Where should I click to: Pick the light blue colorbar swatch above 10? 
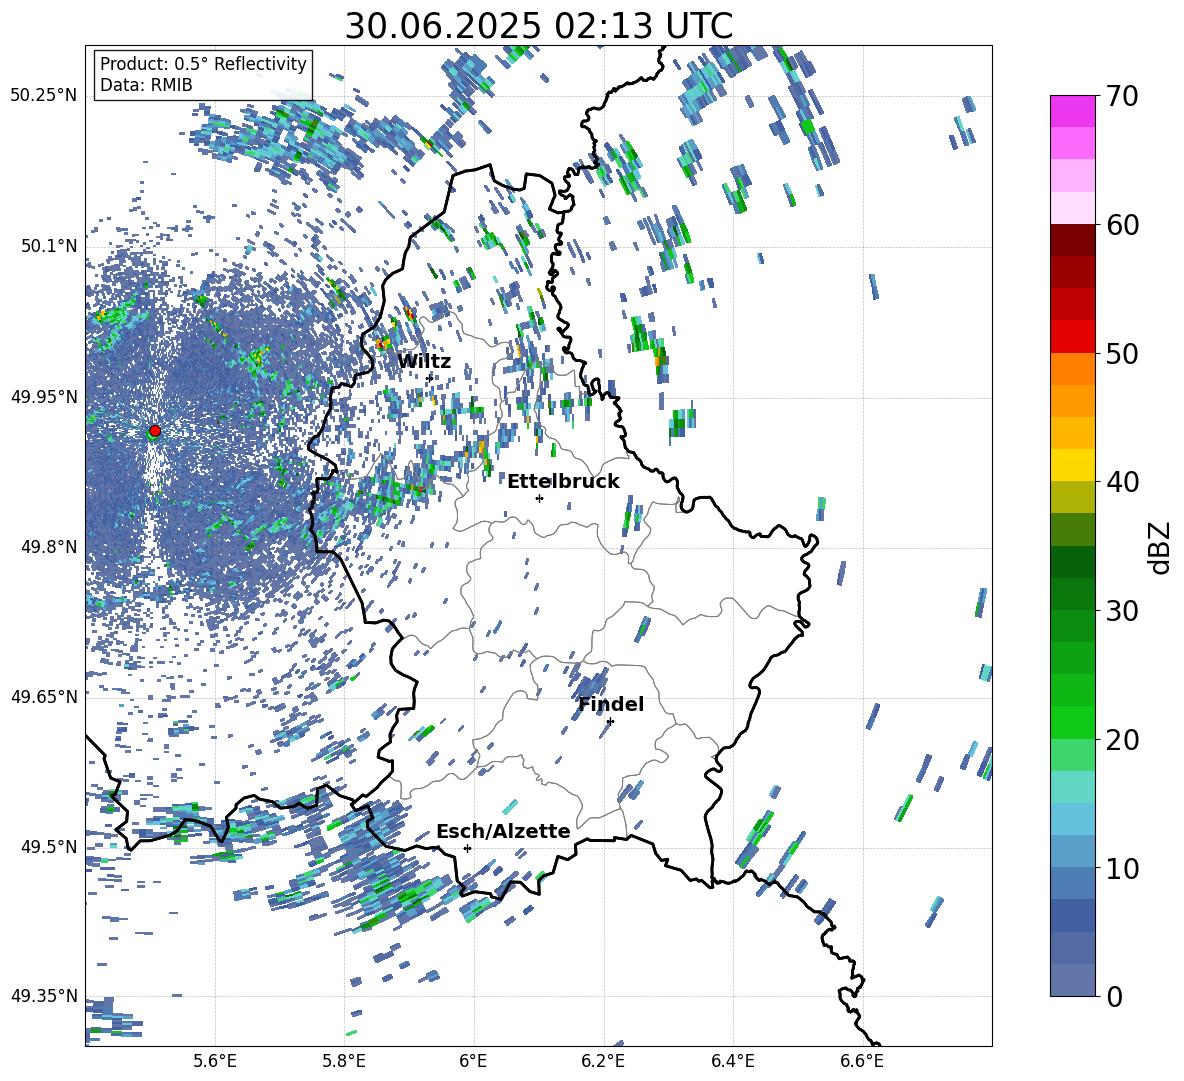[1072, 852]
